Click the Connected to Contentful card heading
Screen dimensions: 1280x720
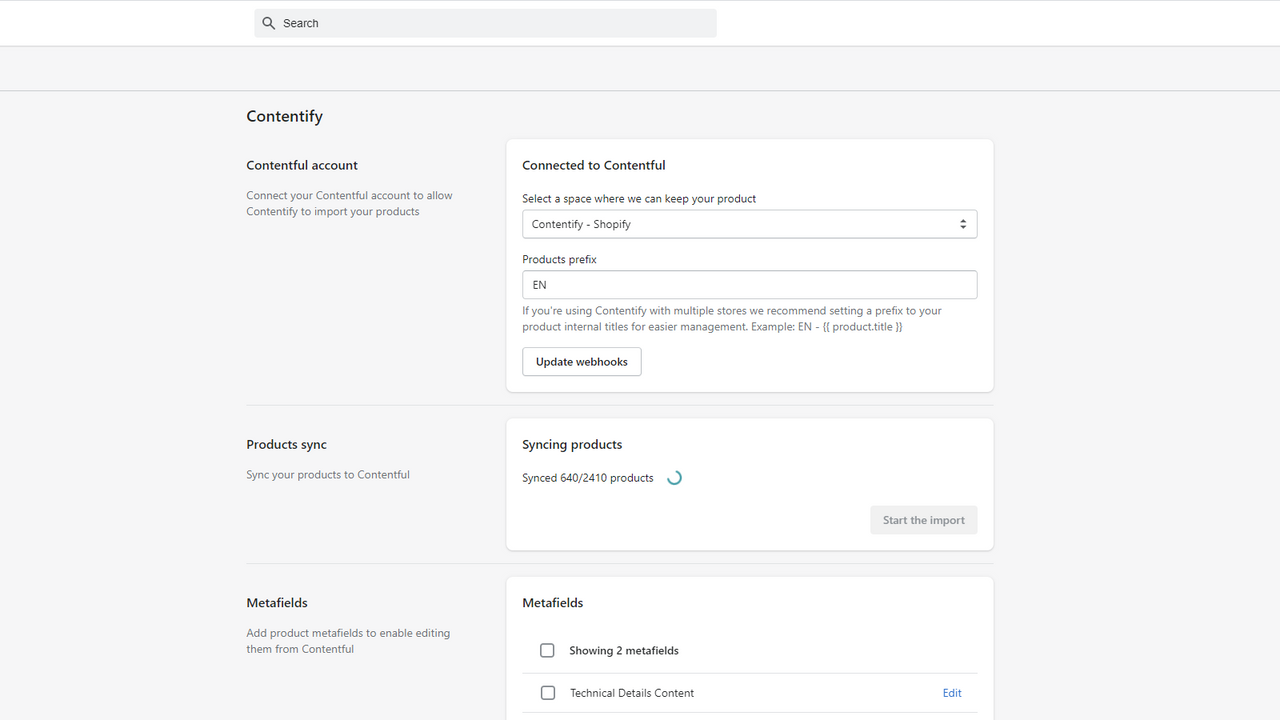(593, 165)
